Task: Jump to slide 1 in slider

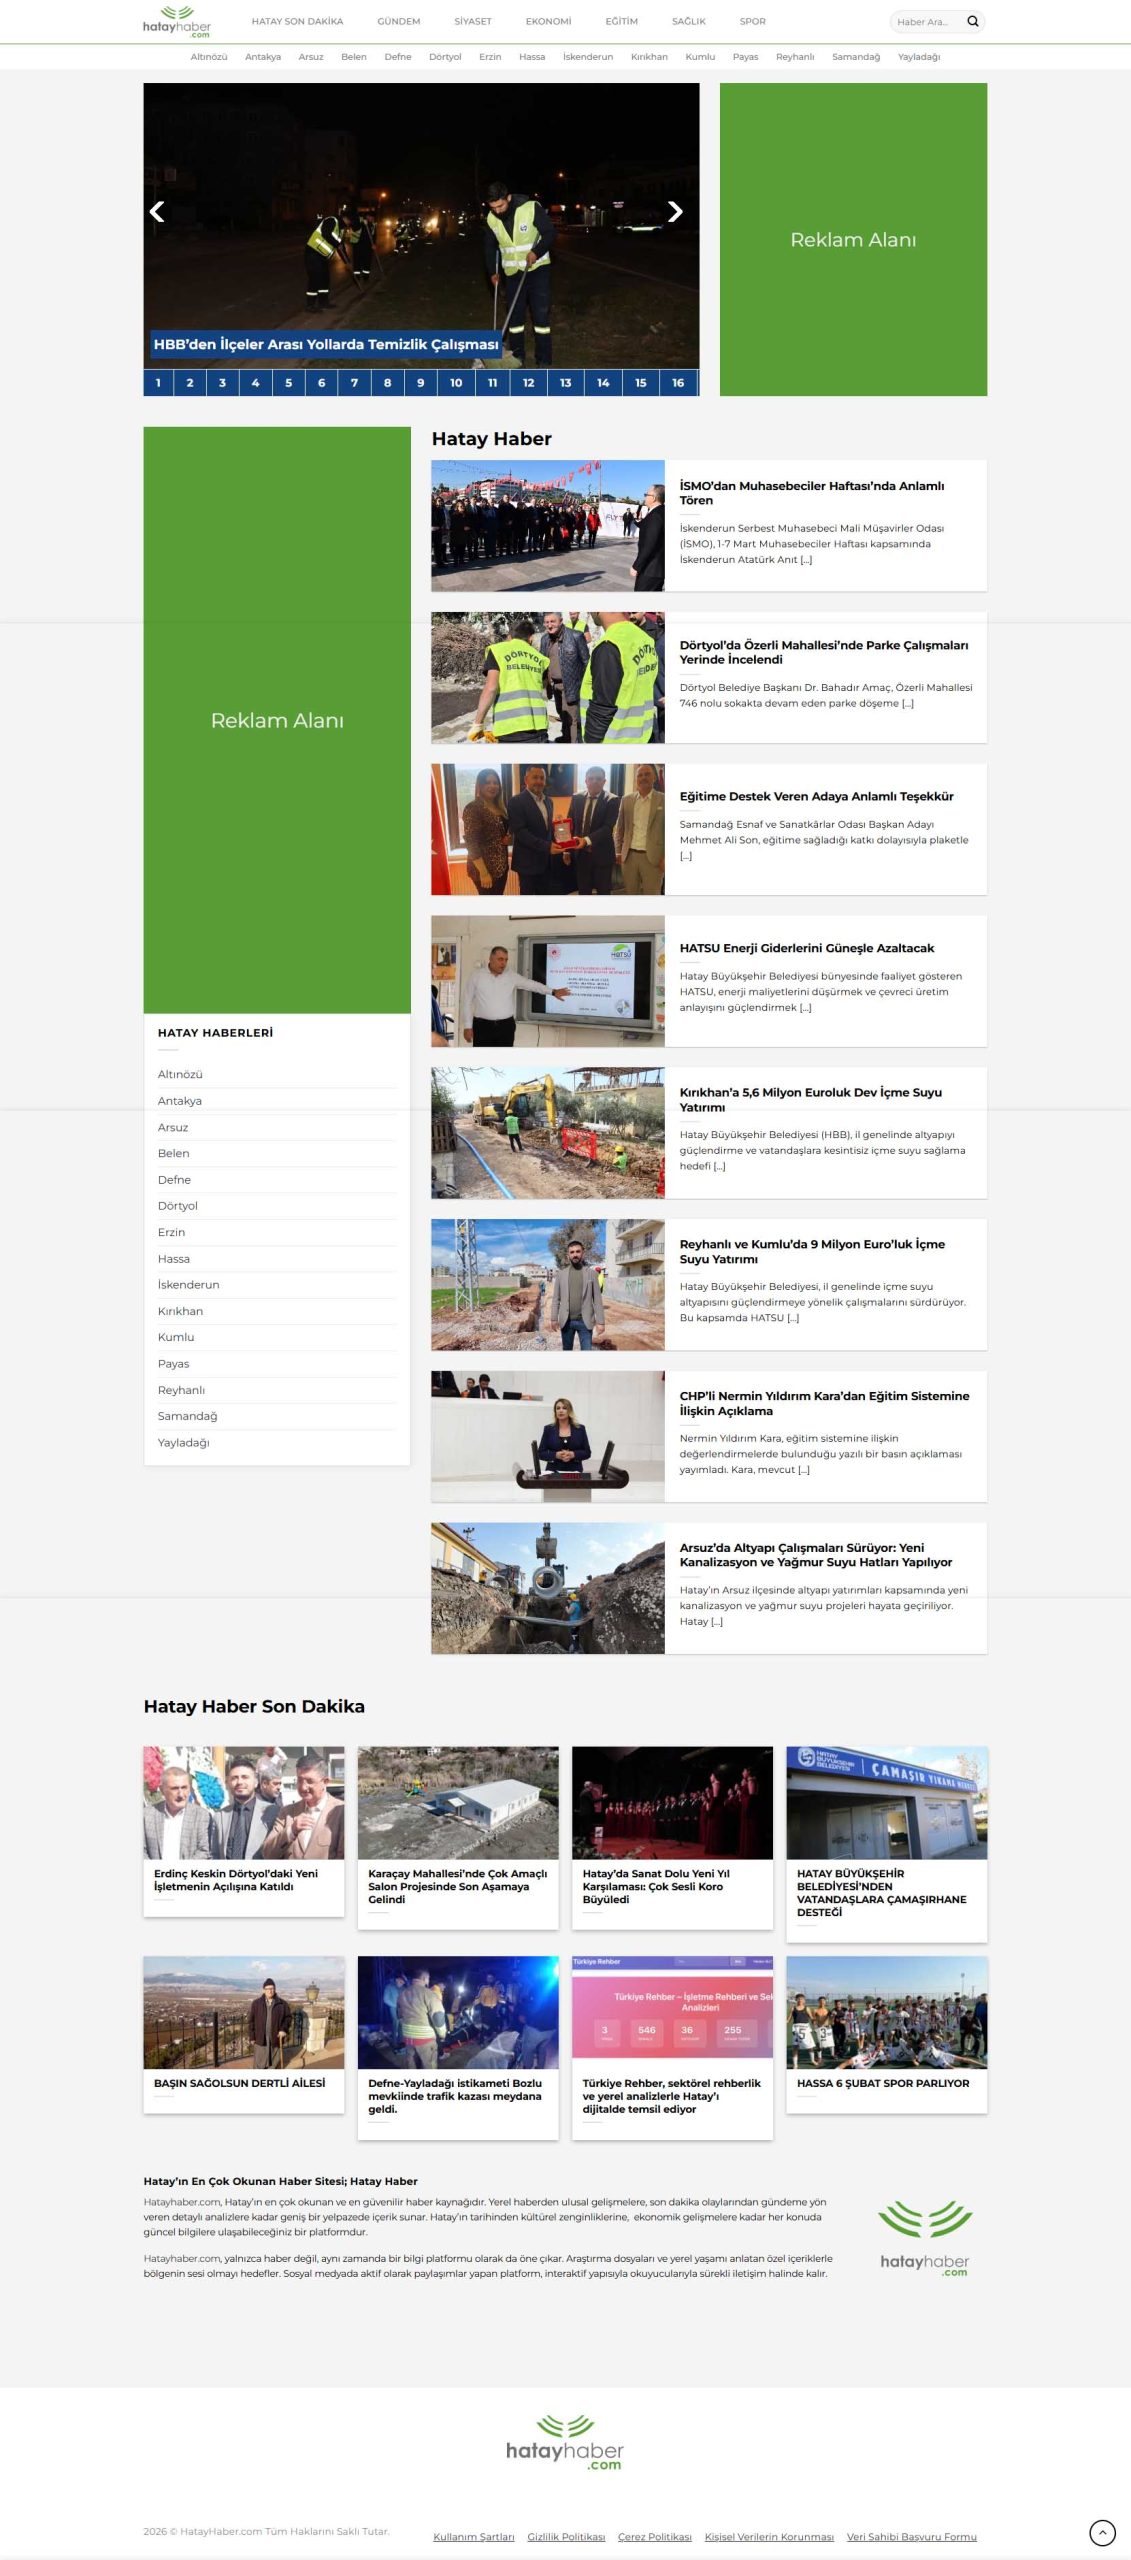Action: [158, 382]
